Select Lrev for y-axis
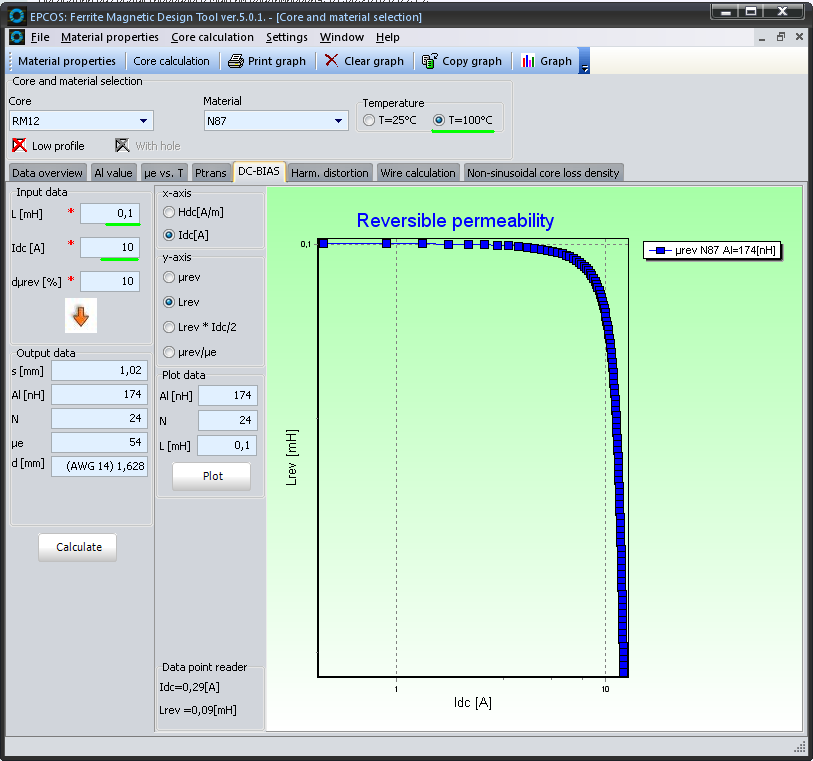This screenshot has width=813, height=761. point(169,302)
